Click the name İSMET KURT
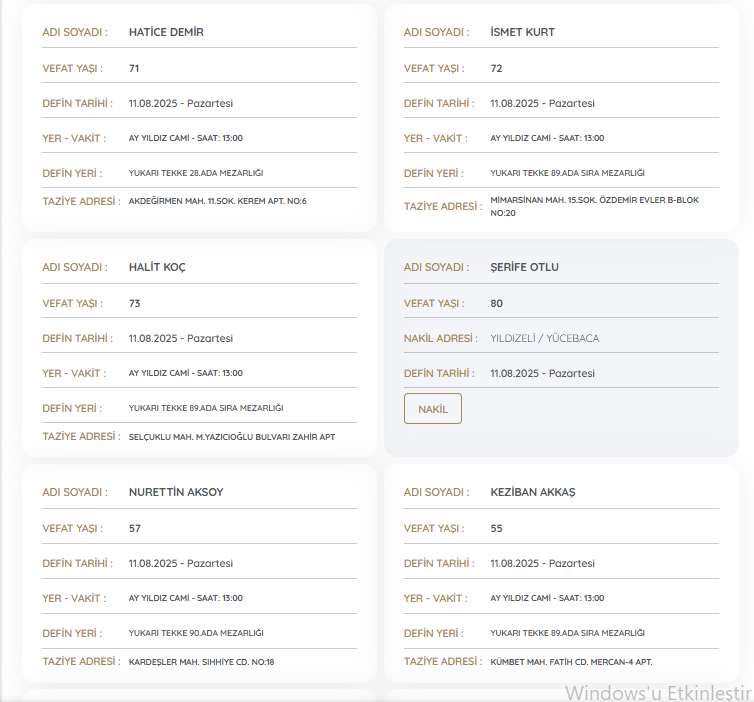 click(x=522, y=32)
